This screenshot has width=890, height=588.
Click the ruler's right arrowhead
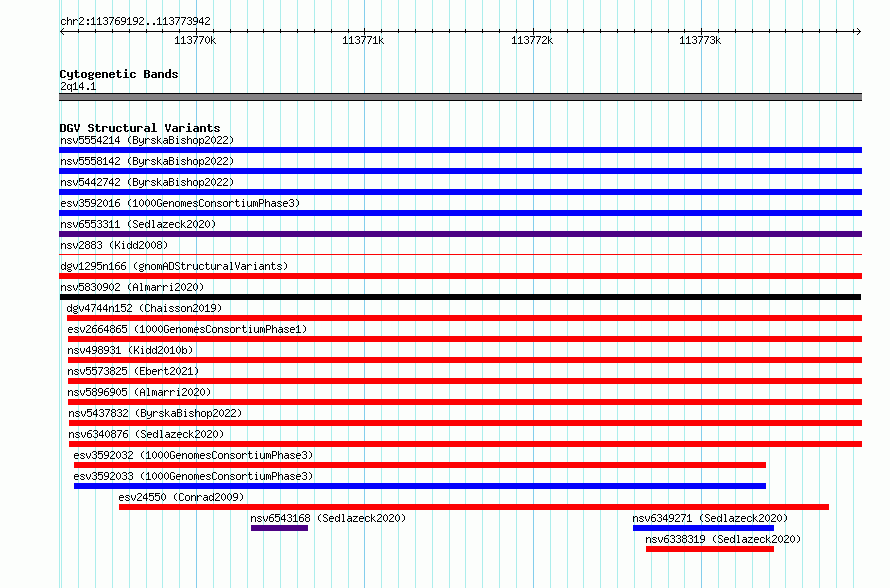858,31
